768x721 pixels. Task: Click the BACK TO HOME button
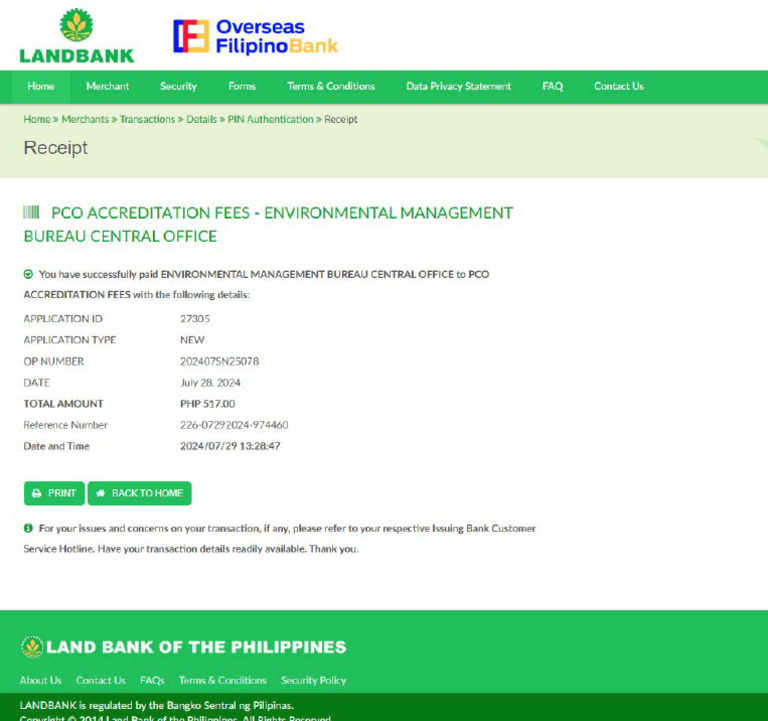(140, 493)
